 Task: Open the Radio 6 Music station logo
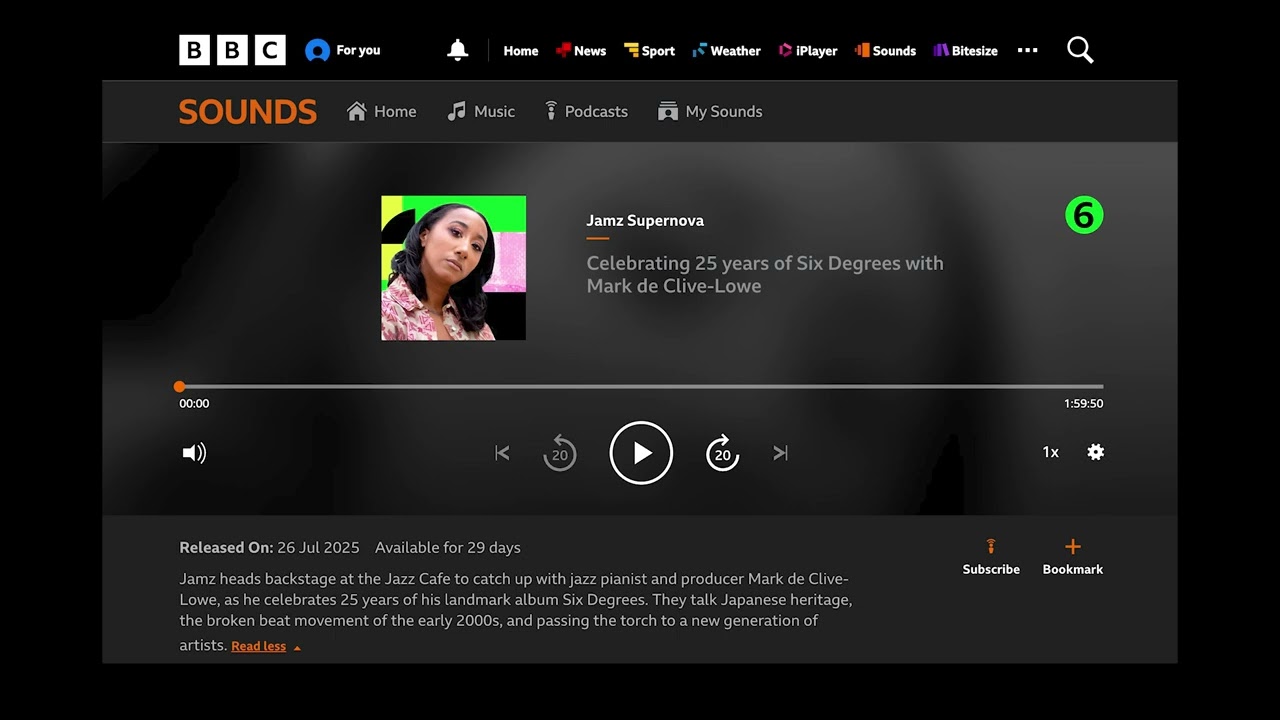click(1084, 215)
